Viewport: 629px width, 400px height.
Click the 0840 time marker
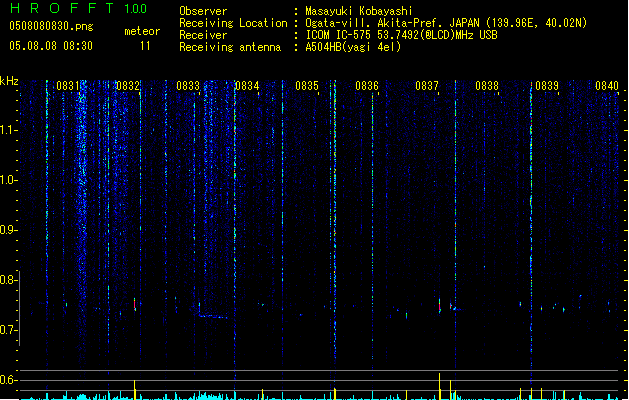pyautogui.click(x=607, y=86)
